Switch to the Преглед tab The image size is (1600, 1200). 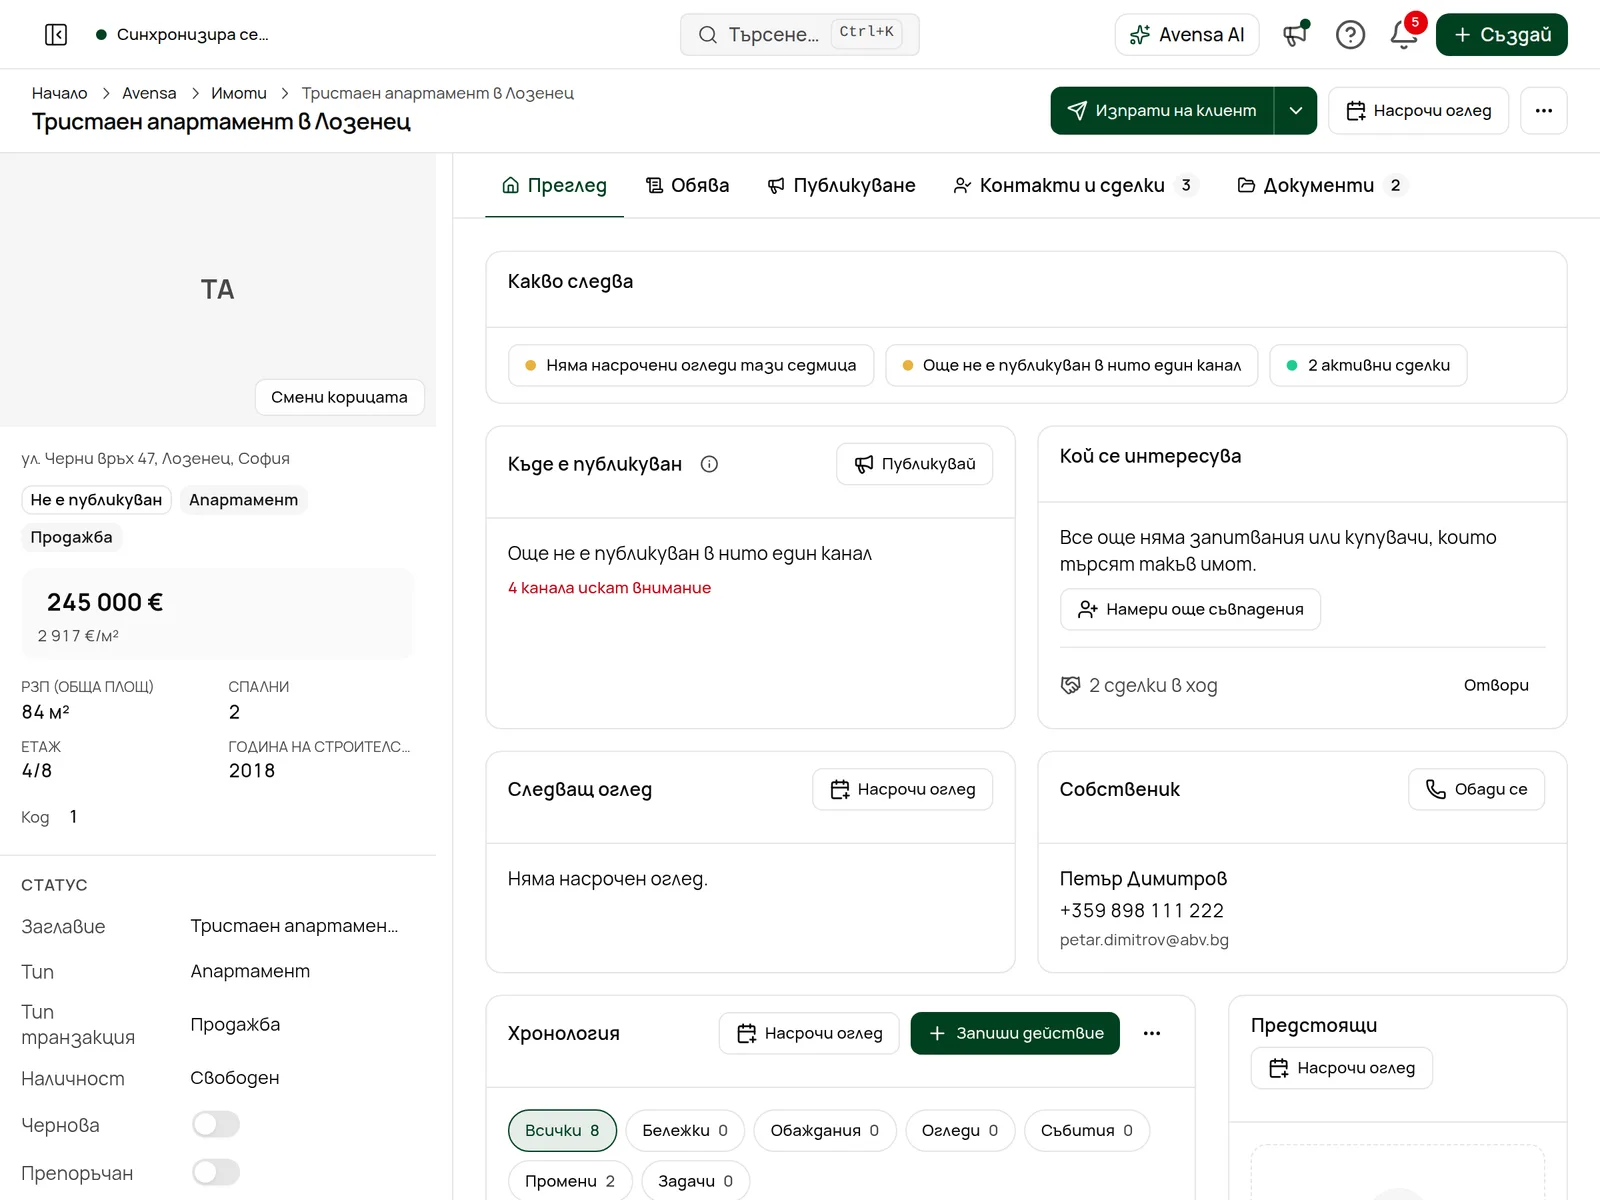click(554, 185)
